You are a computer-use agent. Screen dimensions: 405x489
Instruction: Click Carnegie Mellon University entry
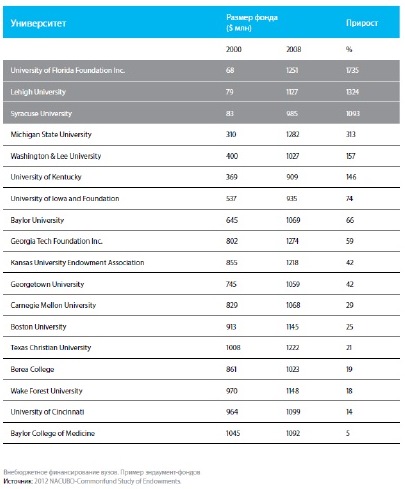point(53,305)
